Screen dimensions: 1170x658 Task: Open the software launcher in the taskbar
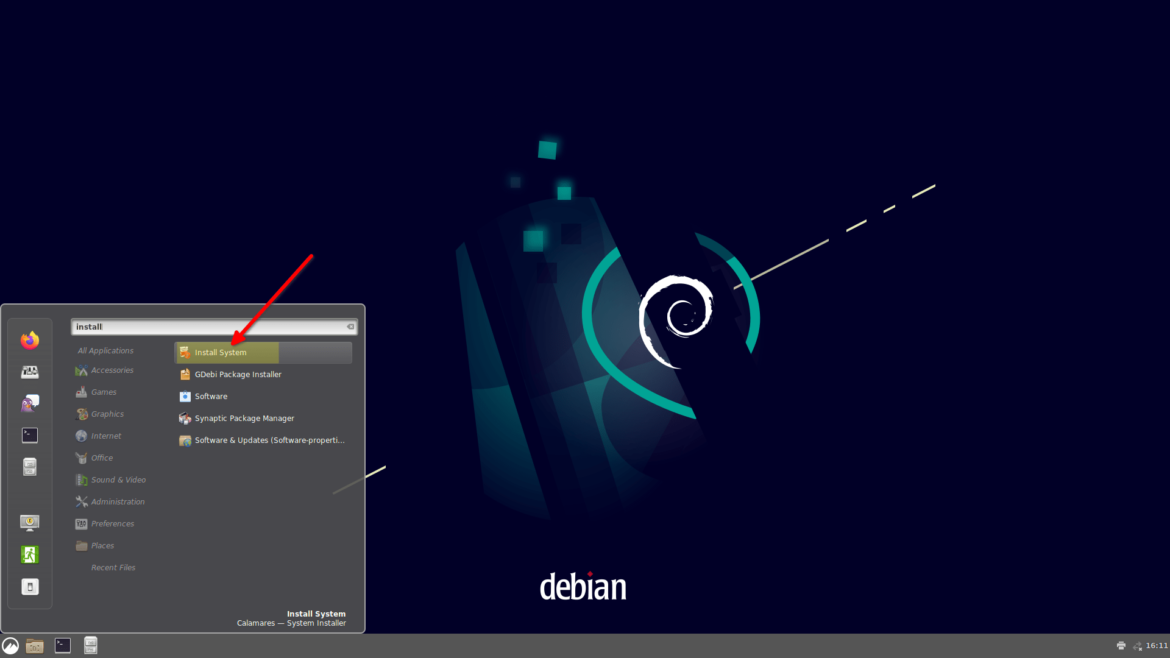[89, 645]
